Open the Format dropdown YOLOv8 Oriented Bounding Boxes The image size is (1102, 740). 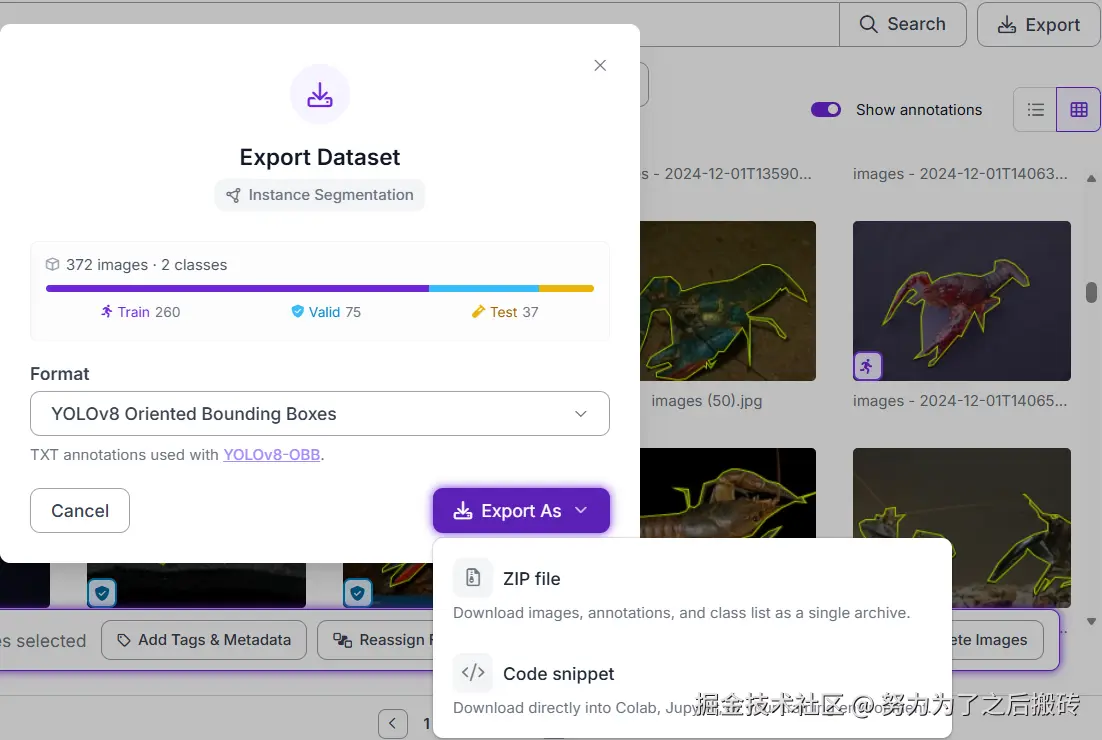click(320, 413)
